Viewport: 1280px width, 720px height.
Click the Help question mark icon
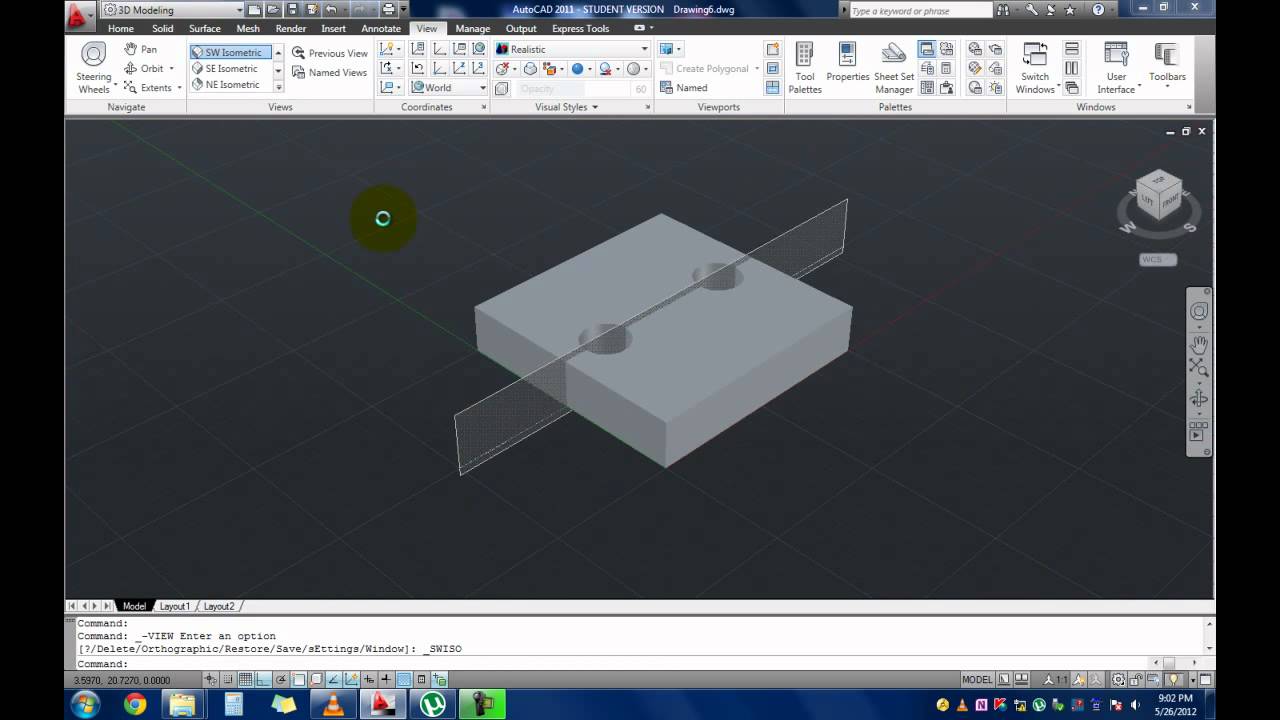click(1099, 9)
